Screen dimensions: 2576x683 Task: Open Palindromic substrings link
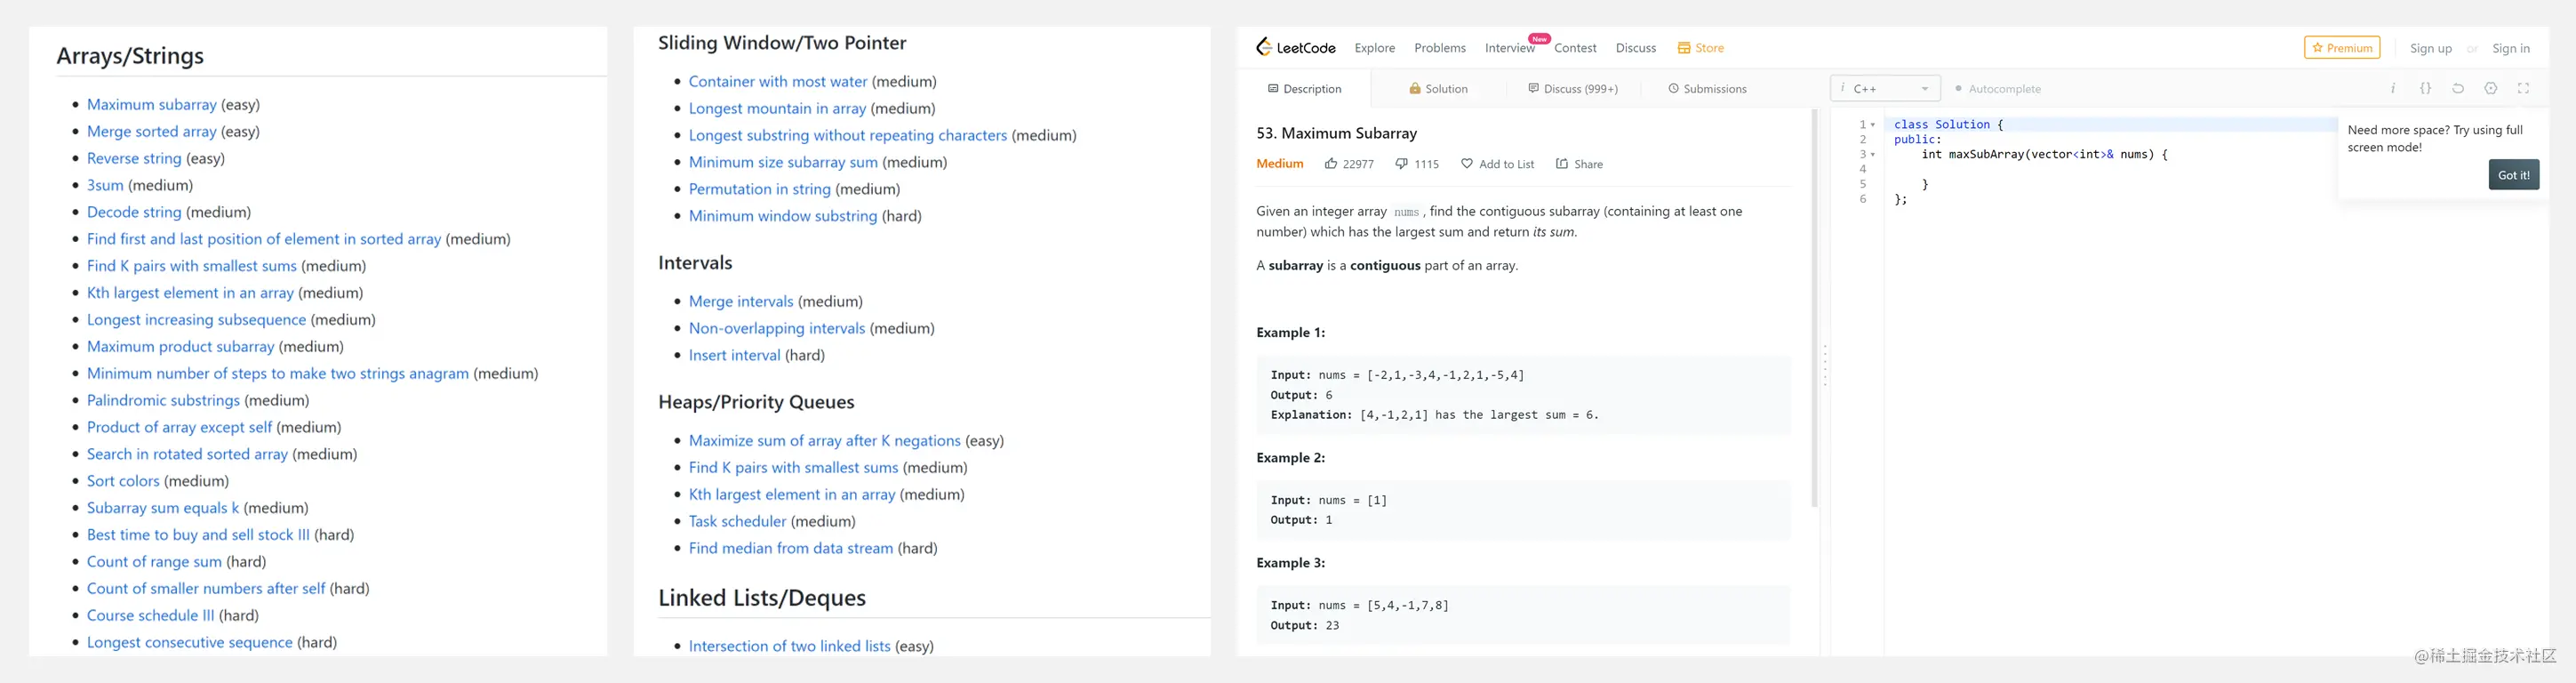pyautogui.click(x=163, y=400)
